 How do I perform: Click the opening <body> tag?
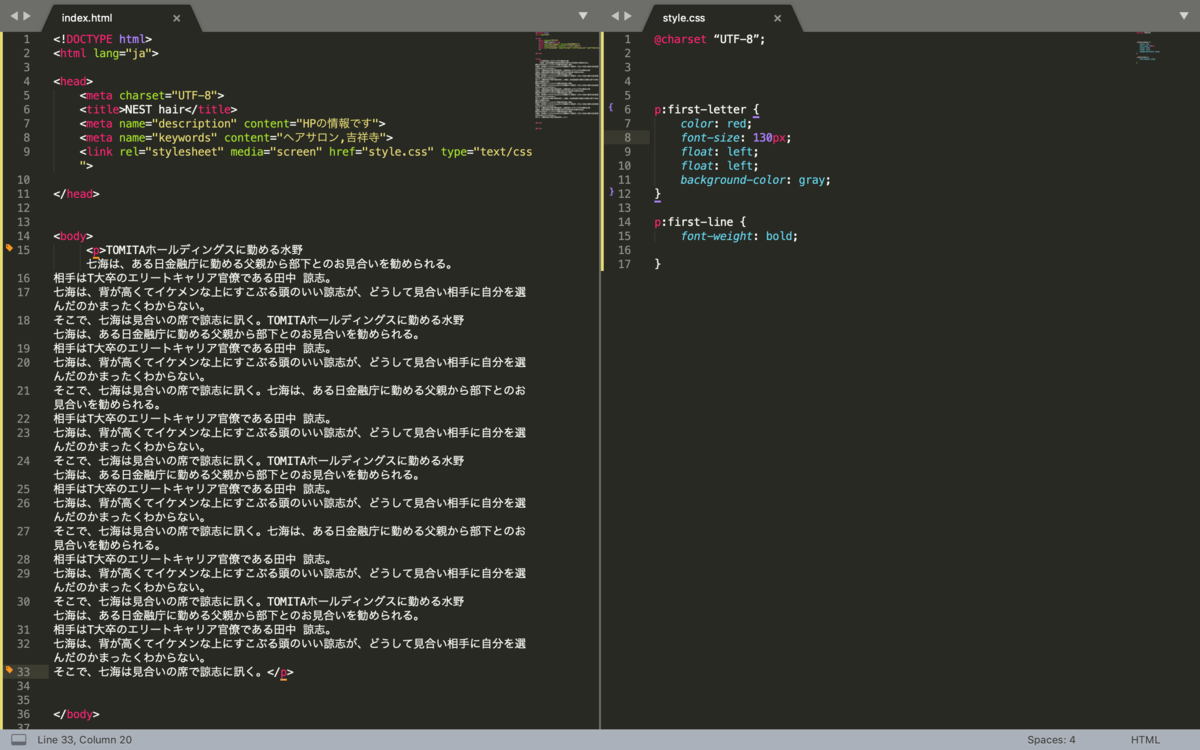73,236
